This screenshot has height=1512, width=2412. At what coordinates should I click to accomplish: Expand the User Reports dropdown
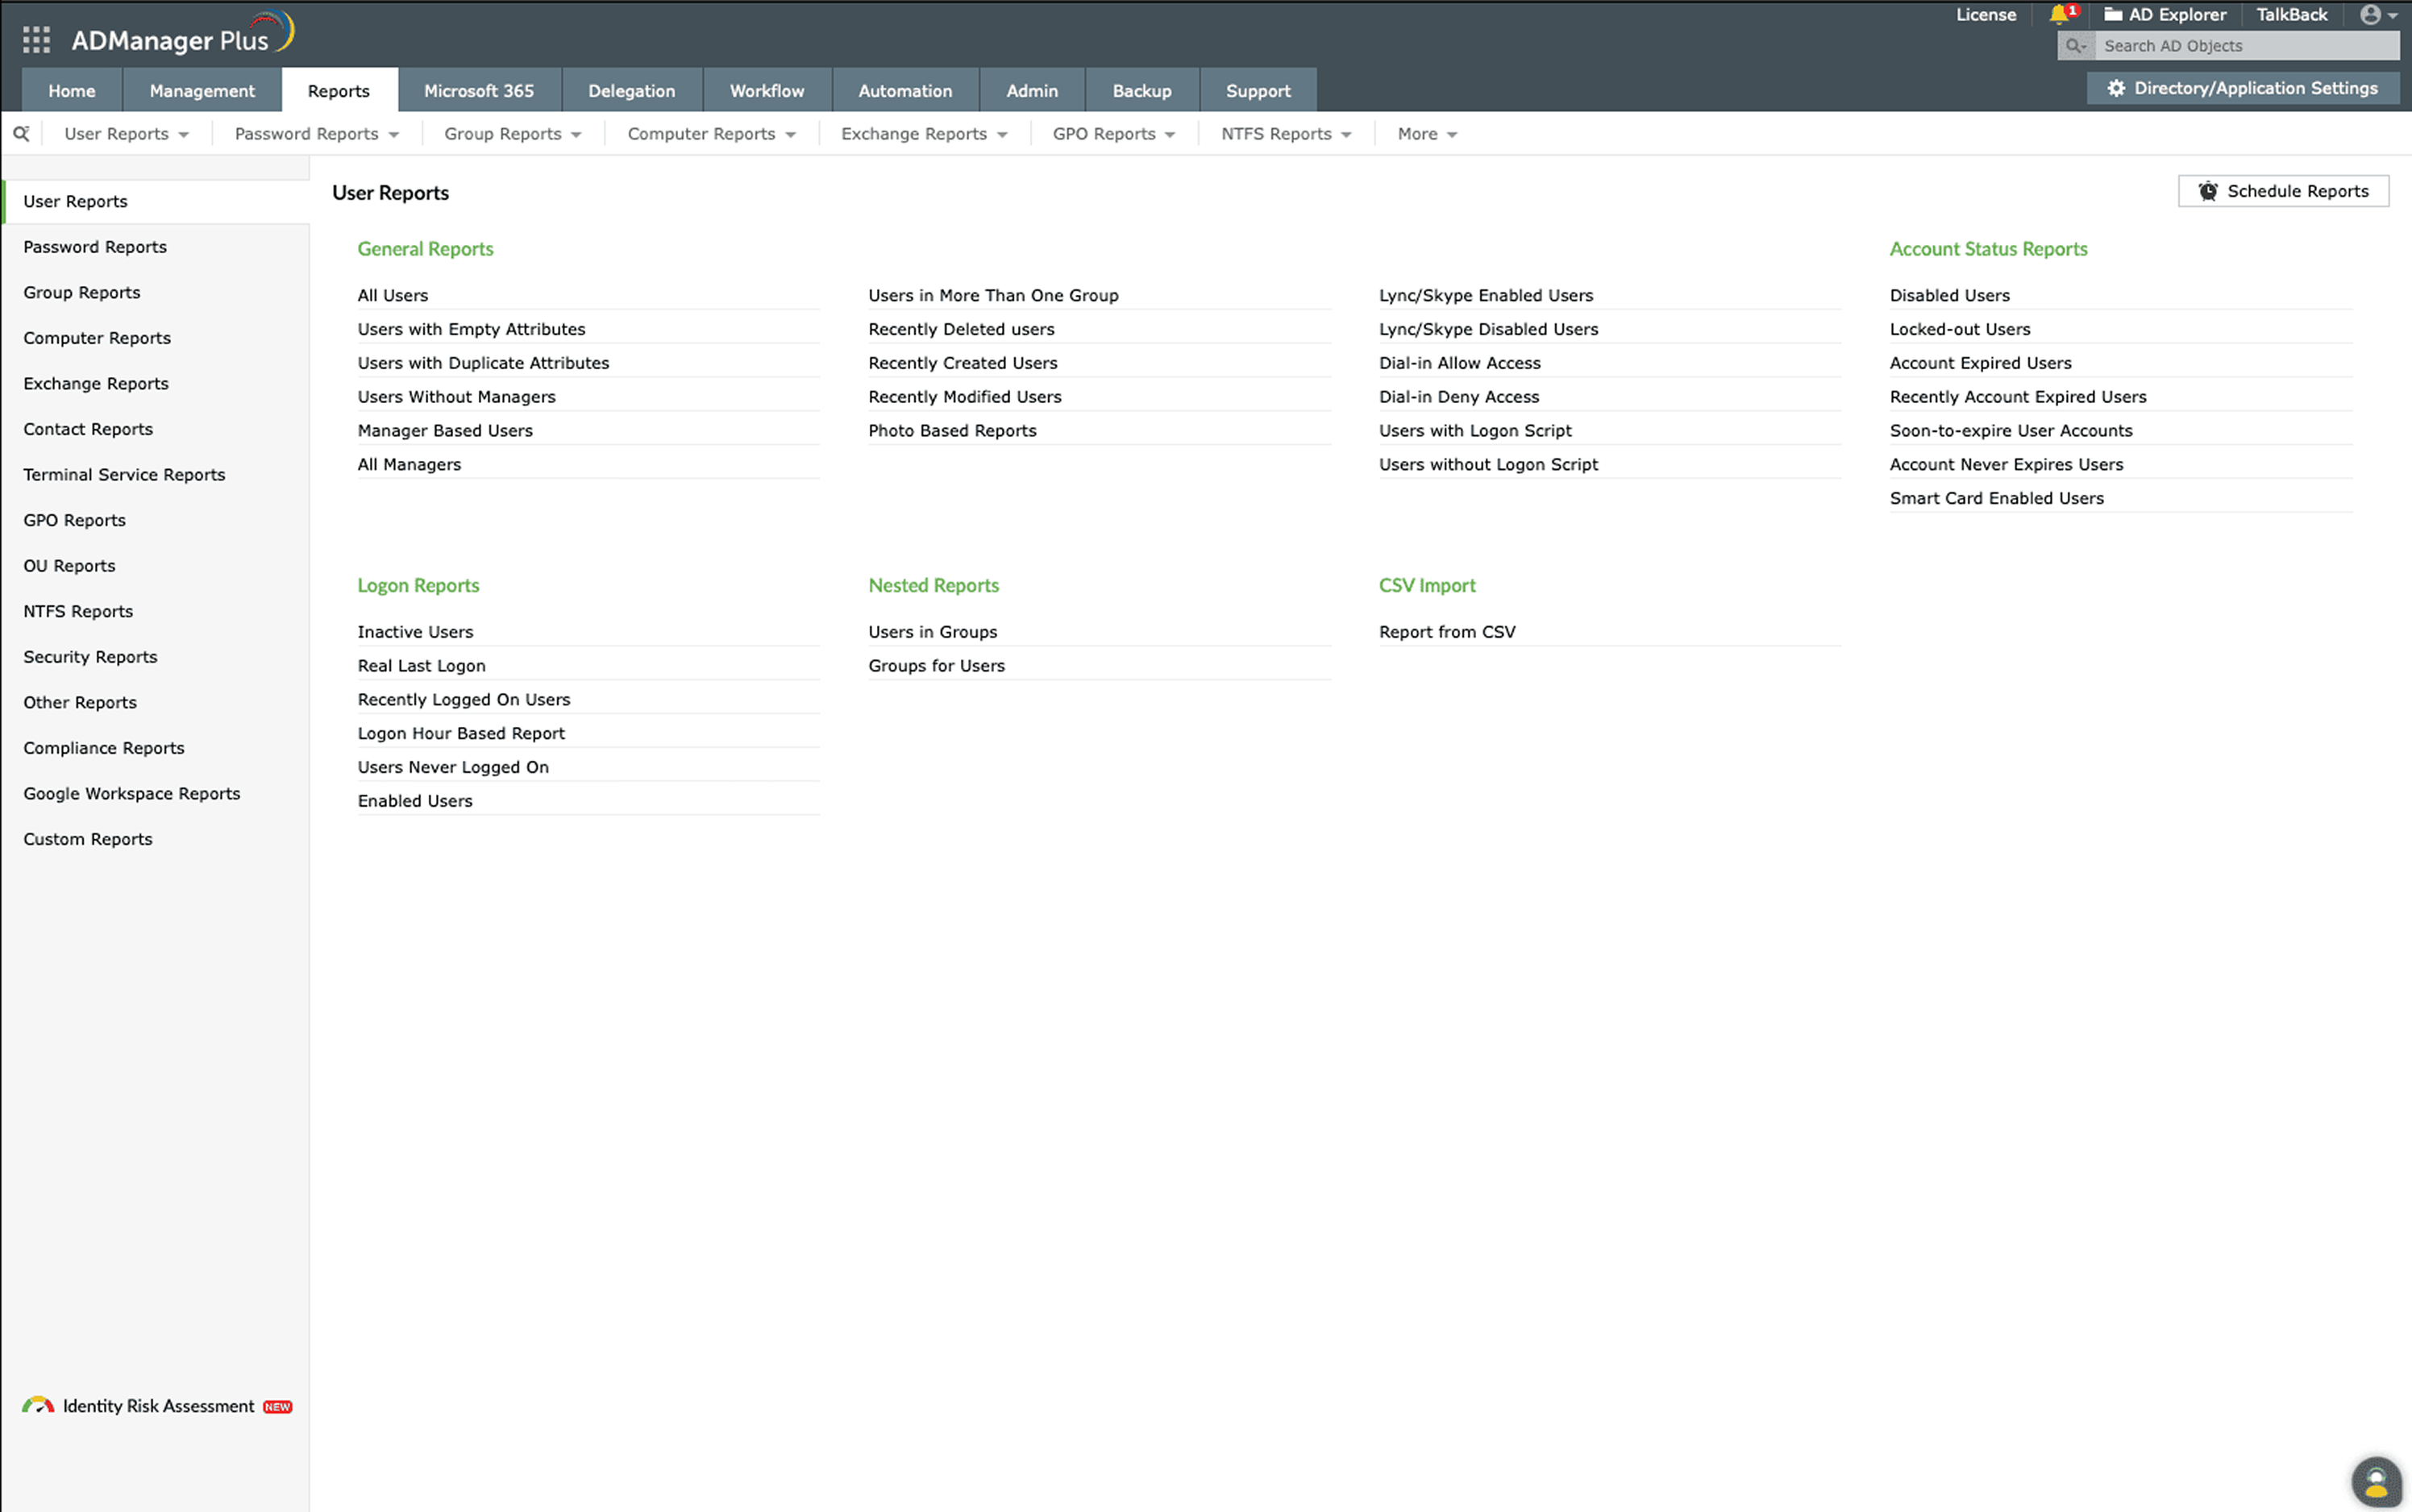pyautogui.click(x=126, y=134)
